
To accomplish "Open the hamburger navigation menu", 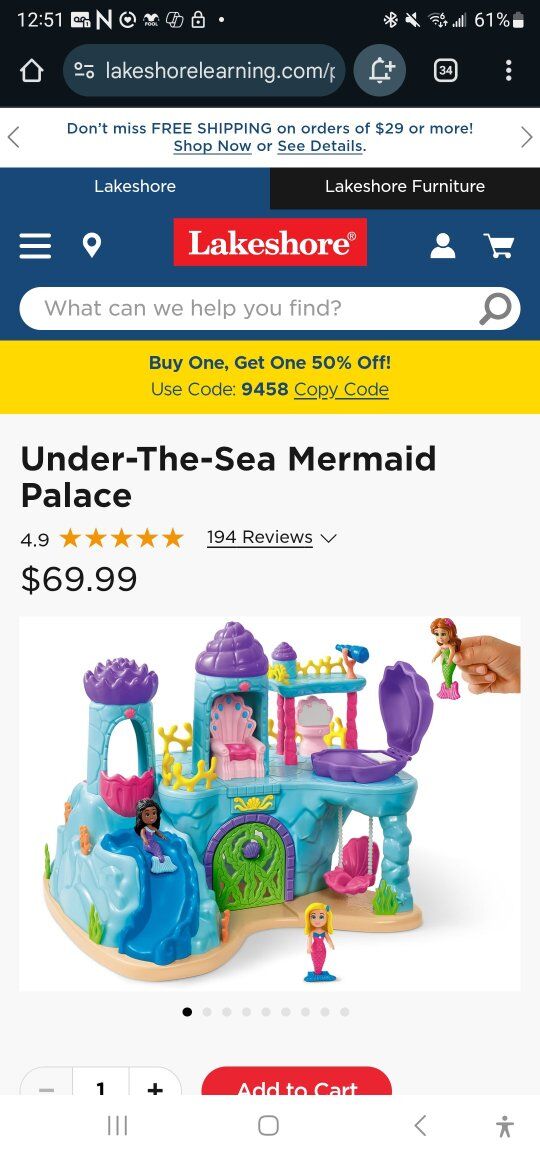I will (x=35, y=246).
